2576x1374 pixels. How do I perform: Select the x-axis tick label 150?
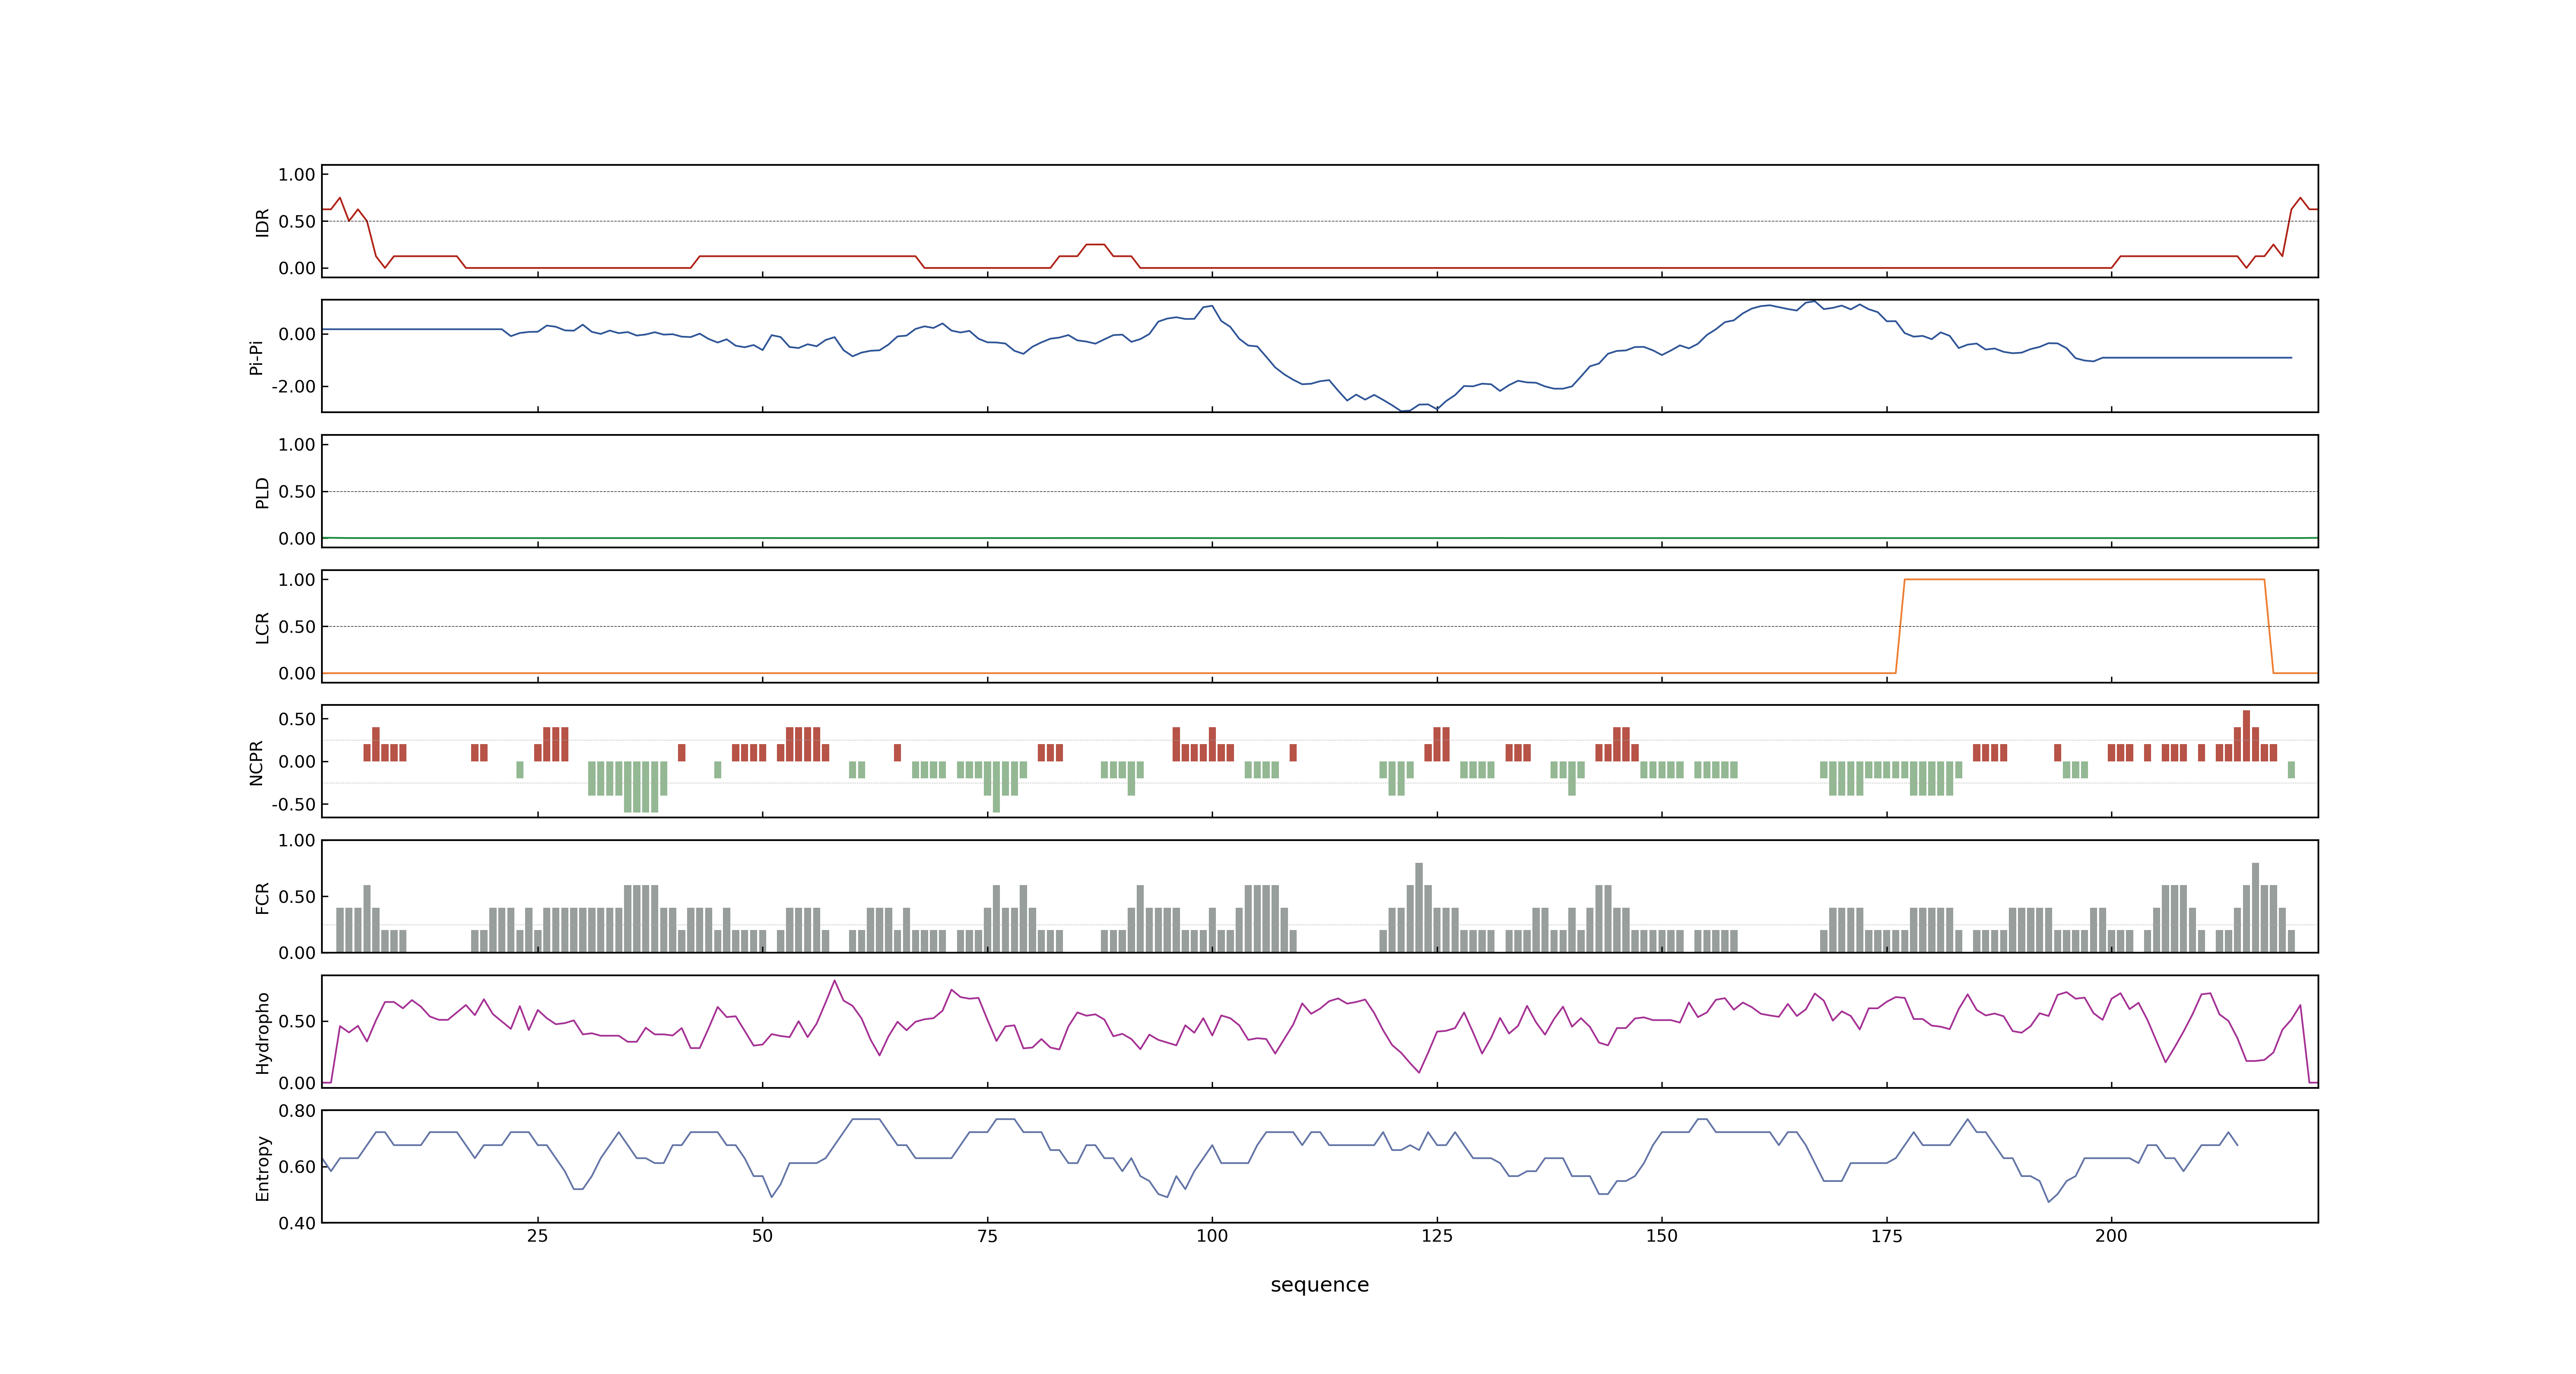[1662, 1236]
